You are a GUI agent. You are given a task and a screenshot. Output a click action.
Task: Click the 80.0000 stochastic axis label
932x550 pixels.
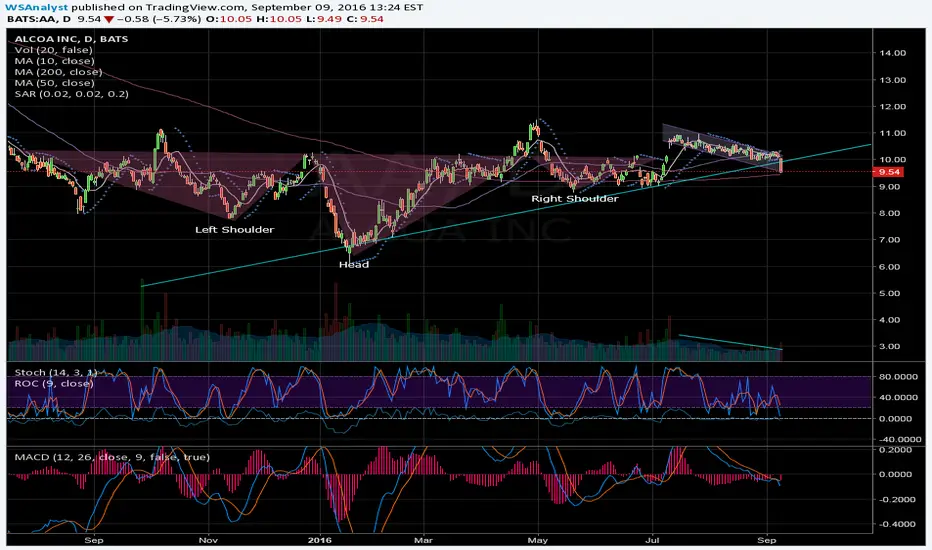pyautogui.click(x=896, y=376)
